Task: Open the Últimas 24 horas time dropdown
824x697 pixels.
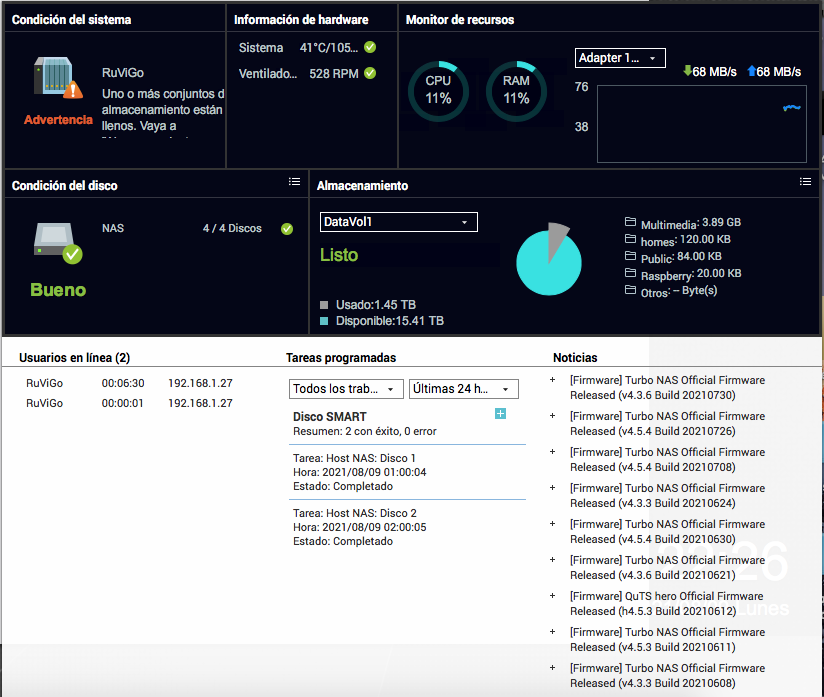Action: 463,389
